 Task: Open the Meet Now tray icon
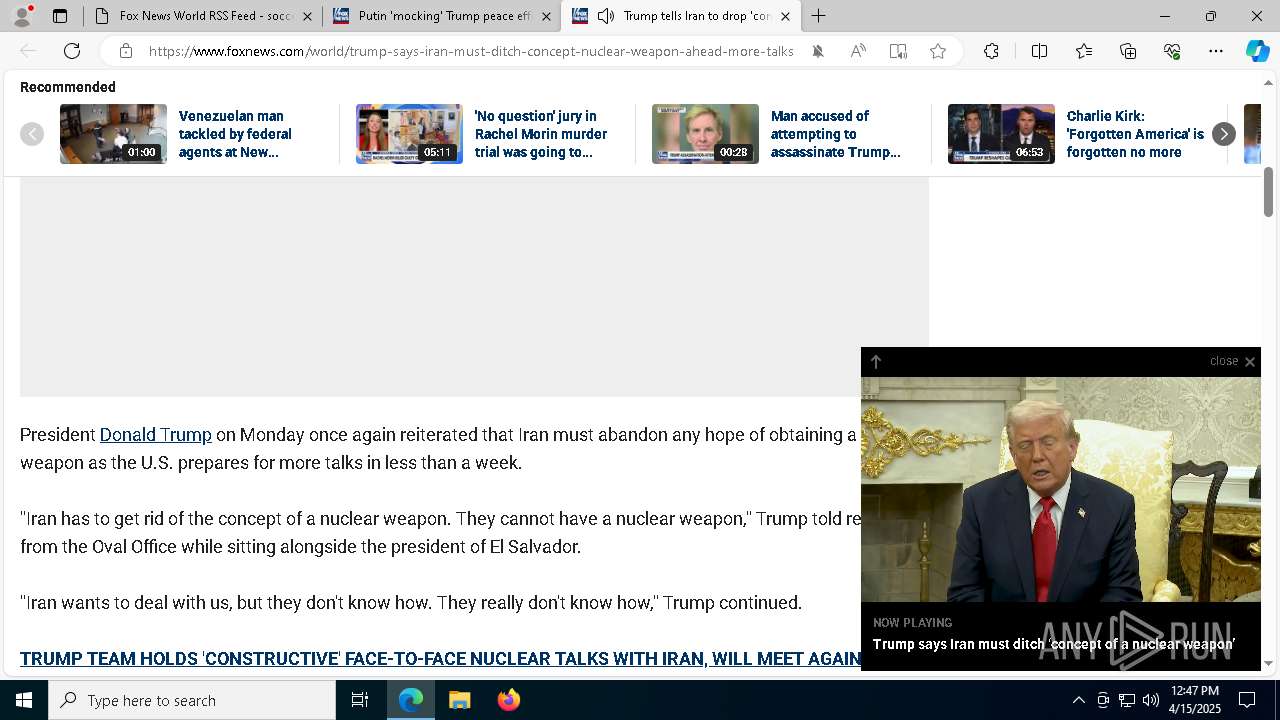[x=1103, y=700]
